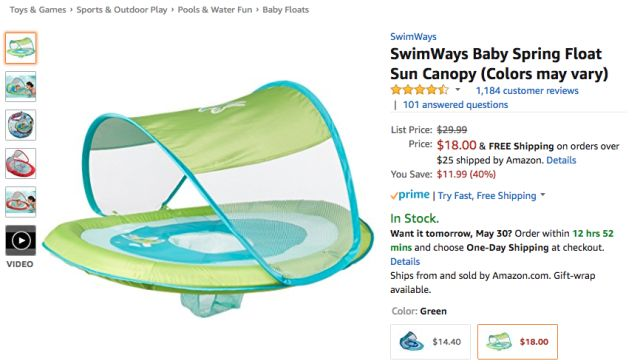Select the first green canopy thumbnail
Viewport: 640px width, 364px height.
20,48
